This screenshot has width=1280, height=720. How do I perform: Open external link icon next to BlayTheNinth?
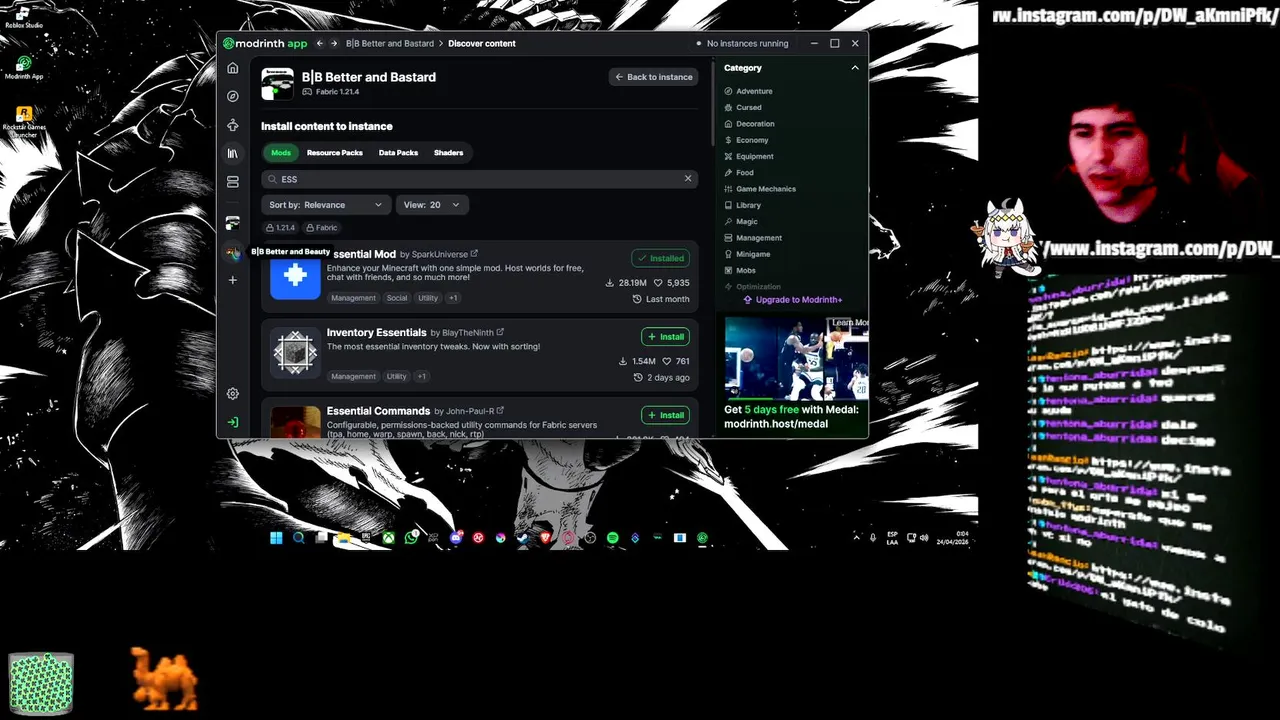coord(500,332)
